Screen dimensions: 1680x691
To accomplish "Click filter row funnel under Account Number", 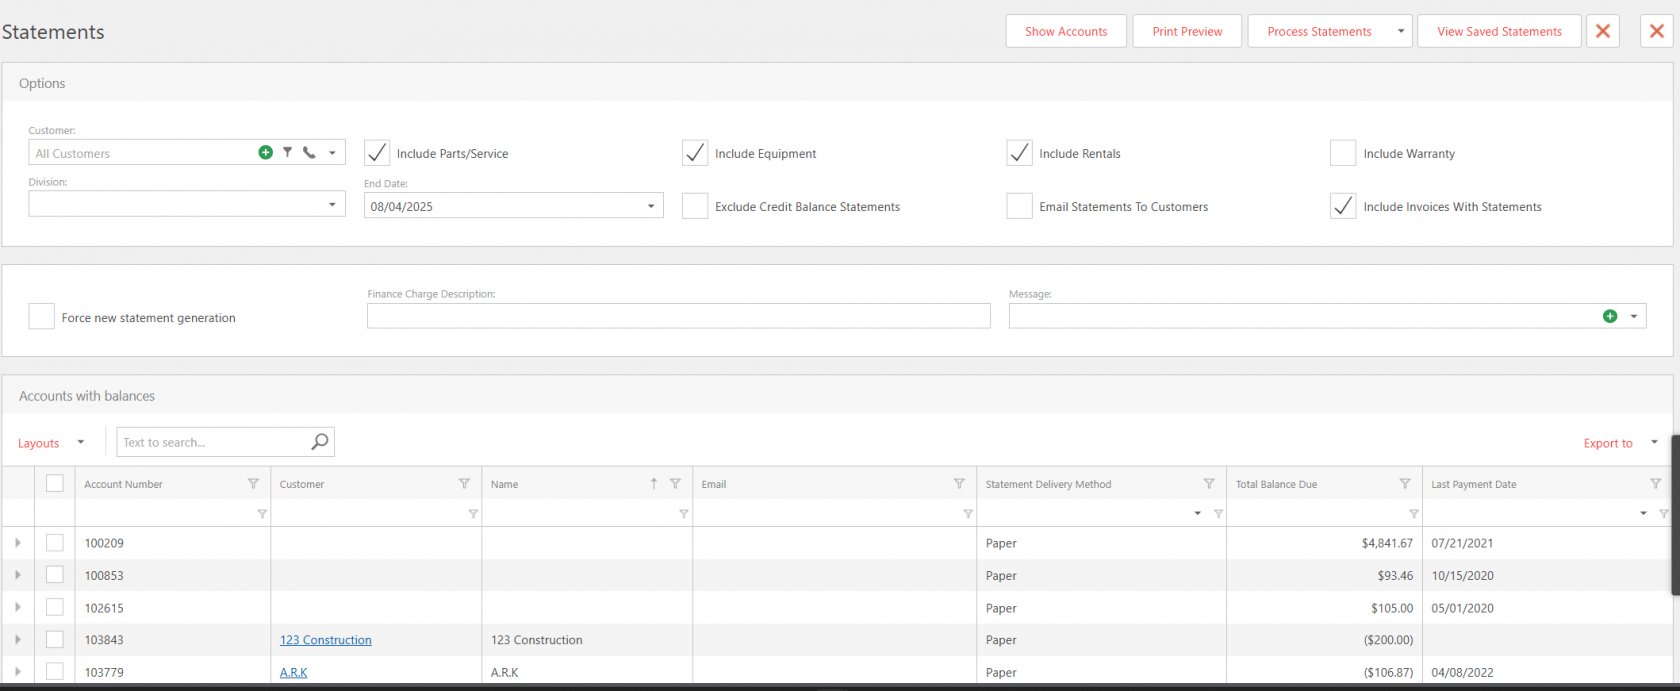I will 262,514.
